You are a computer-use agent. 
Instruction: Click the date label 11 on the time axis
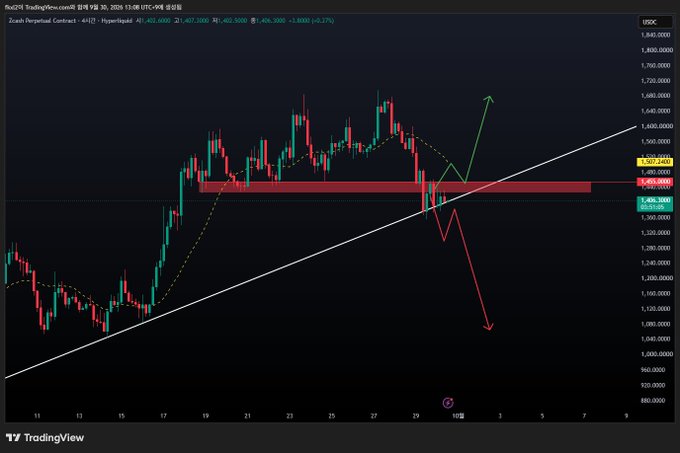point(37,416)
